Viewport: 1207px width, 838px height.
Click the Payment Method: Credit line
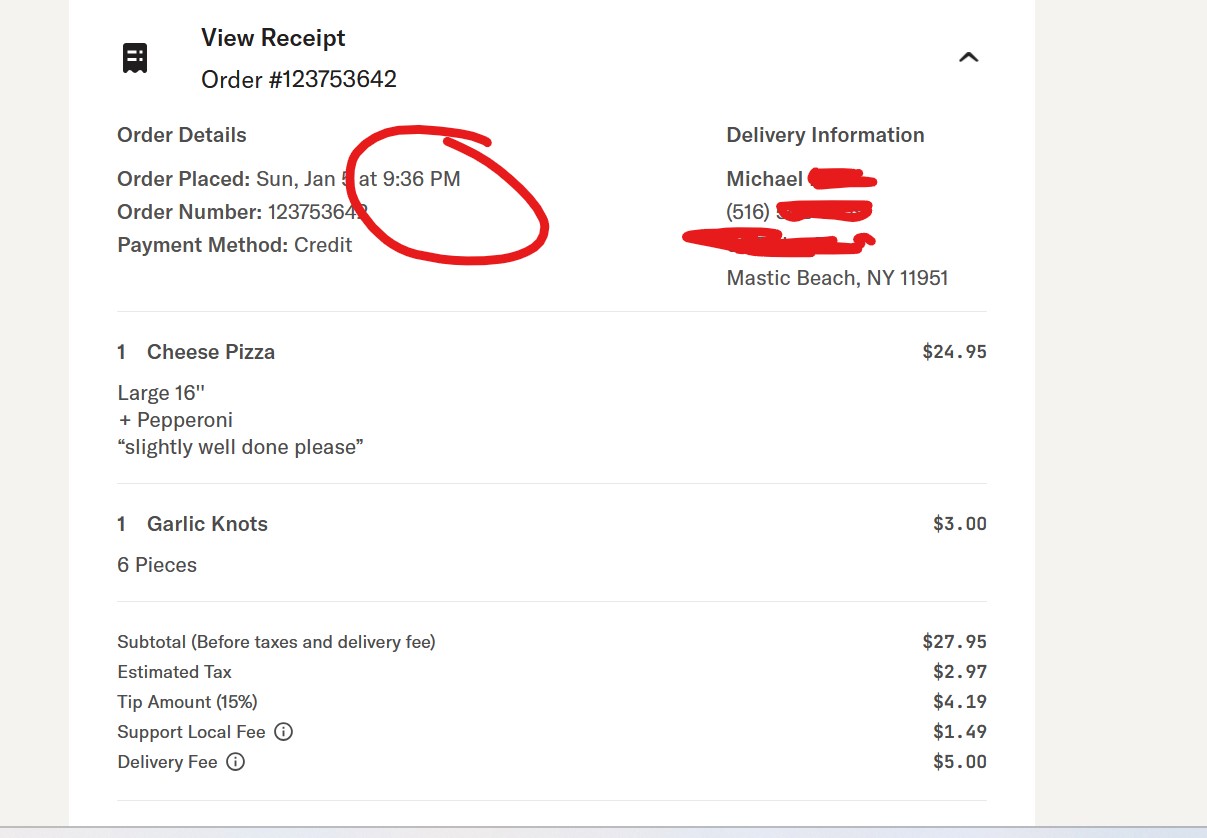click(235, 245)
